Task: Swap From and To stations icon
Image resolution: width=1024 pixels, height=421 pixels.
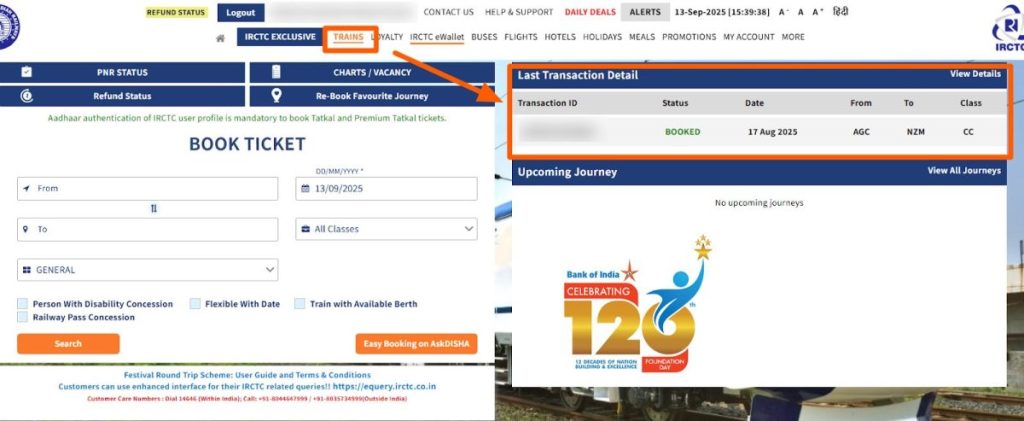Action: [153, 209]
